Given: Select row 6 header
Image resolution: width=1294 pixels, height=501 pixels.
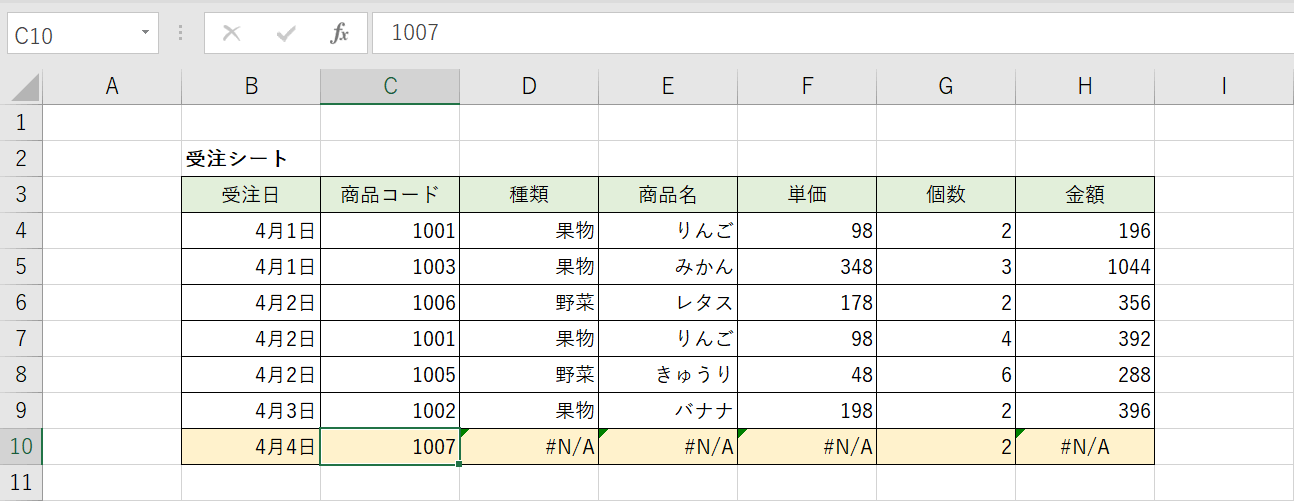Looking at the screenshot, I should coord(21,303).
